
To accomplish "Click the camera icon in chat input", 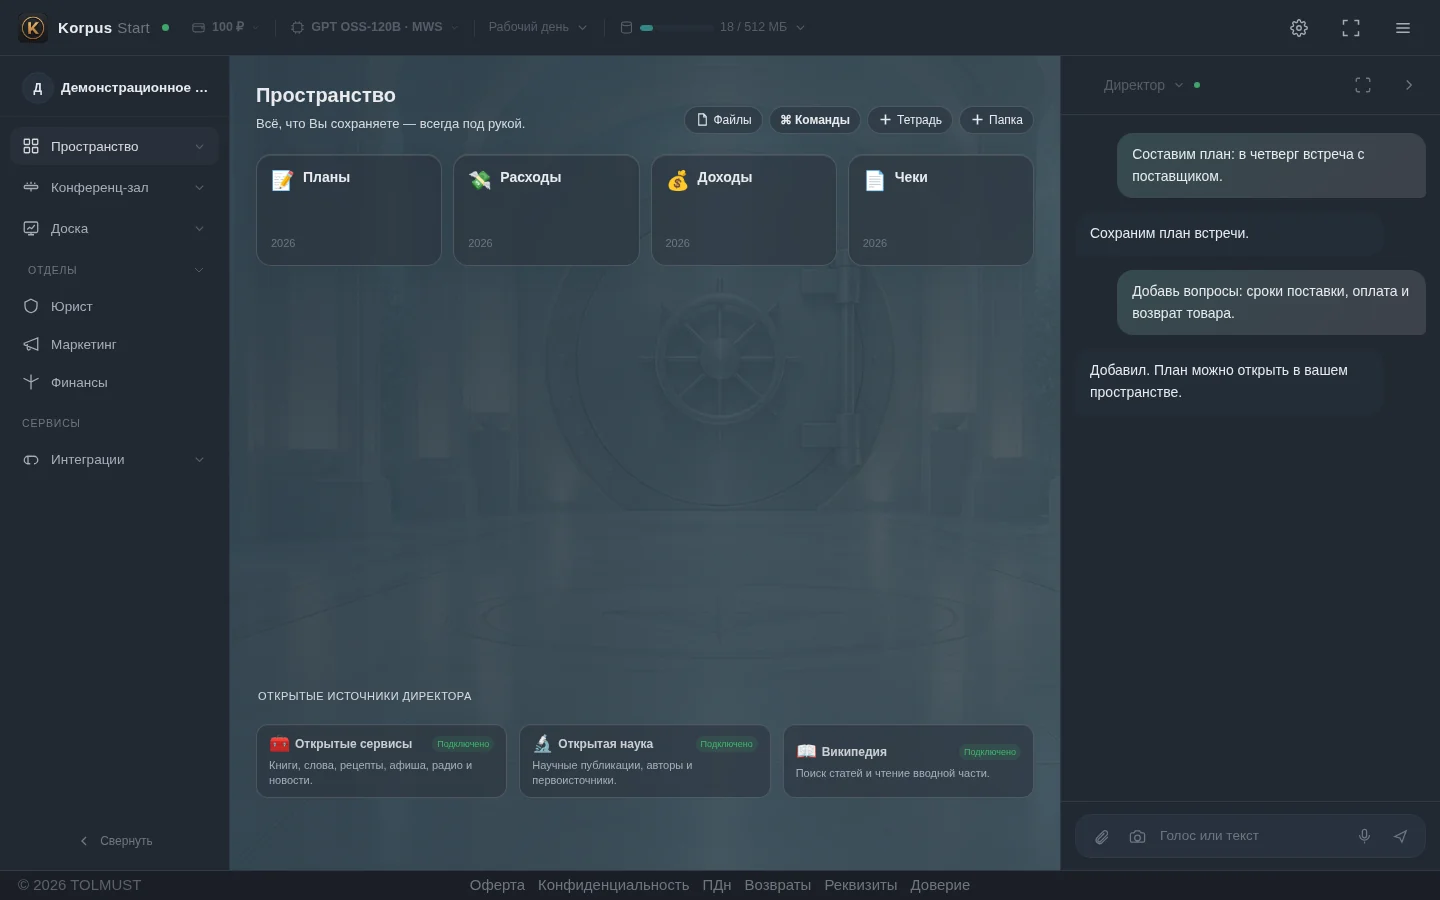I will [1137, 837].
